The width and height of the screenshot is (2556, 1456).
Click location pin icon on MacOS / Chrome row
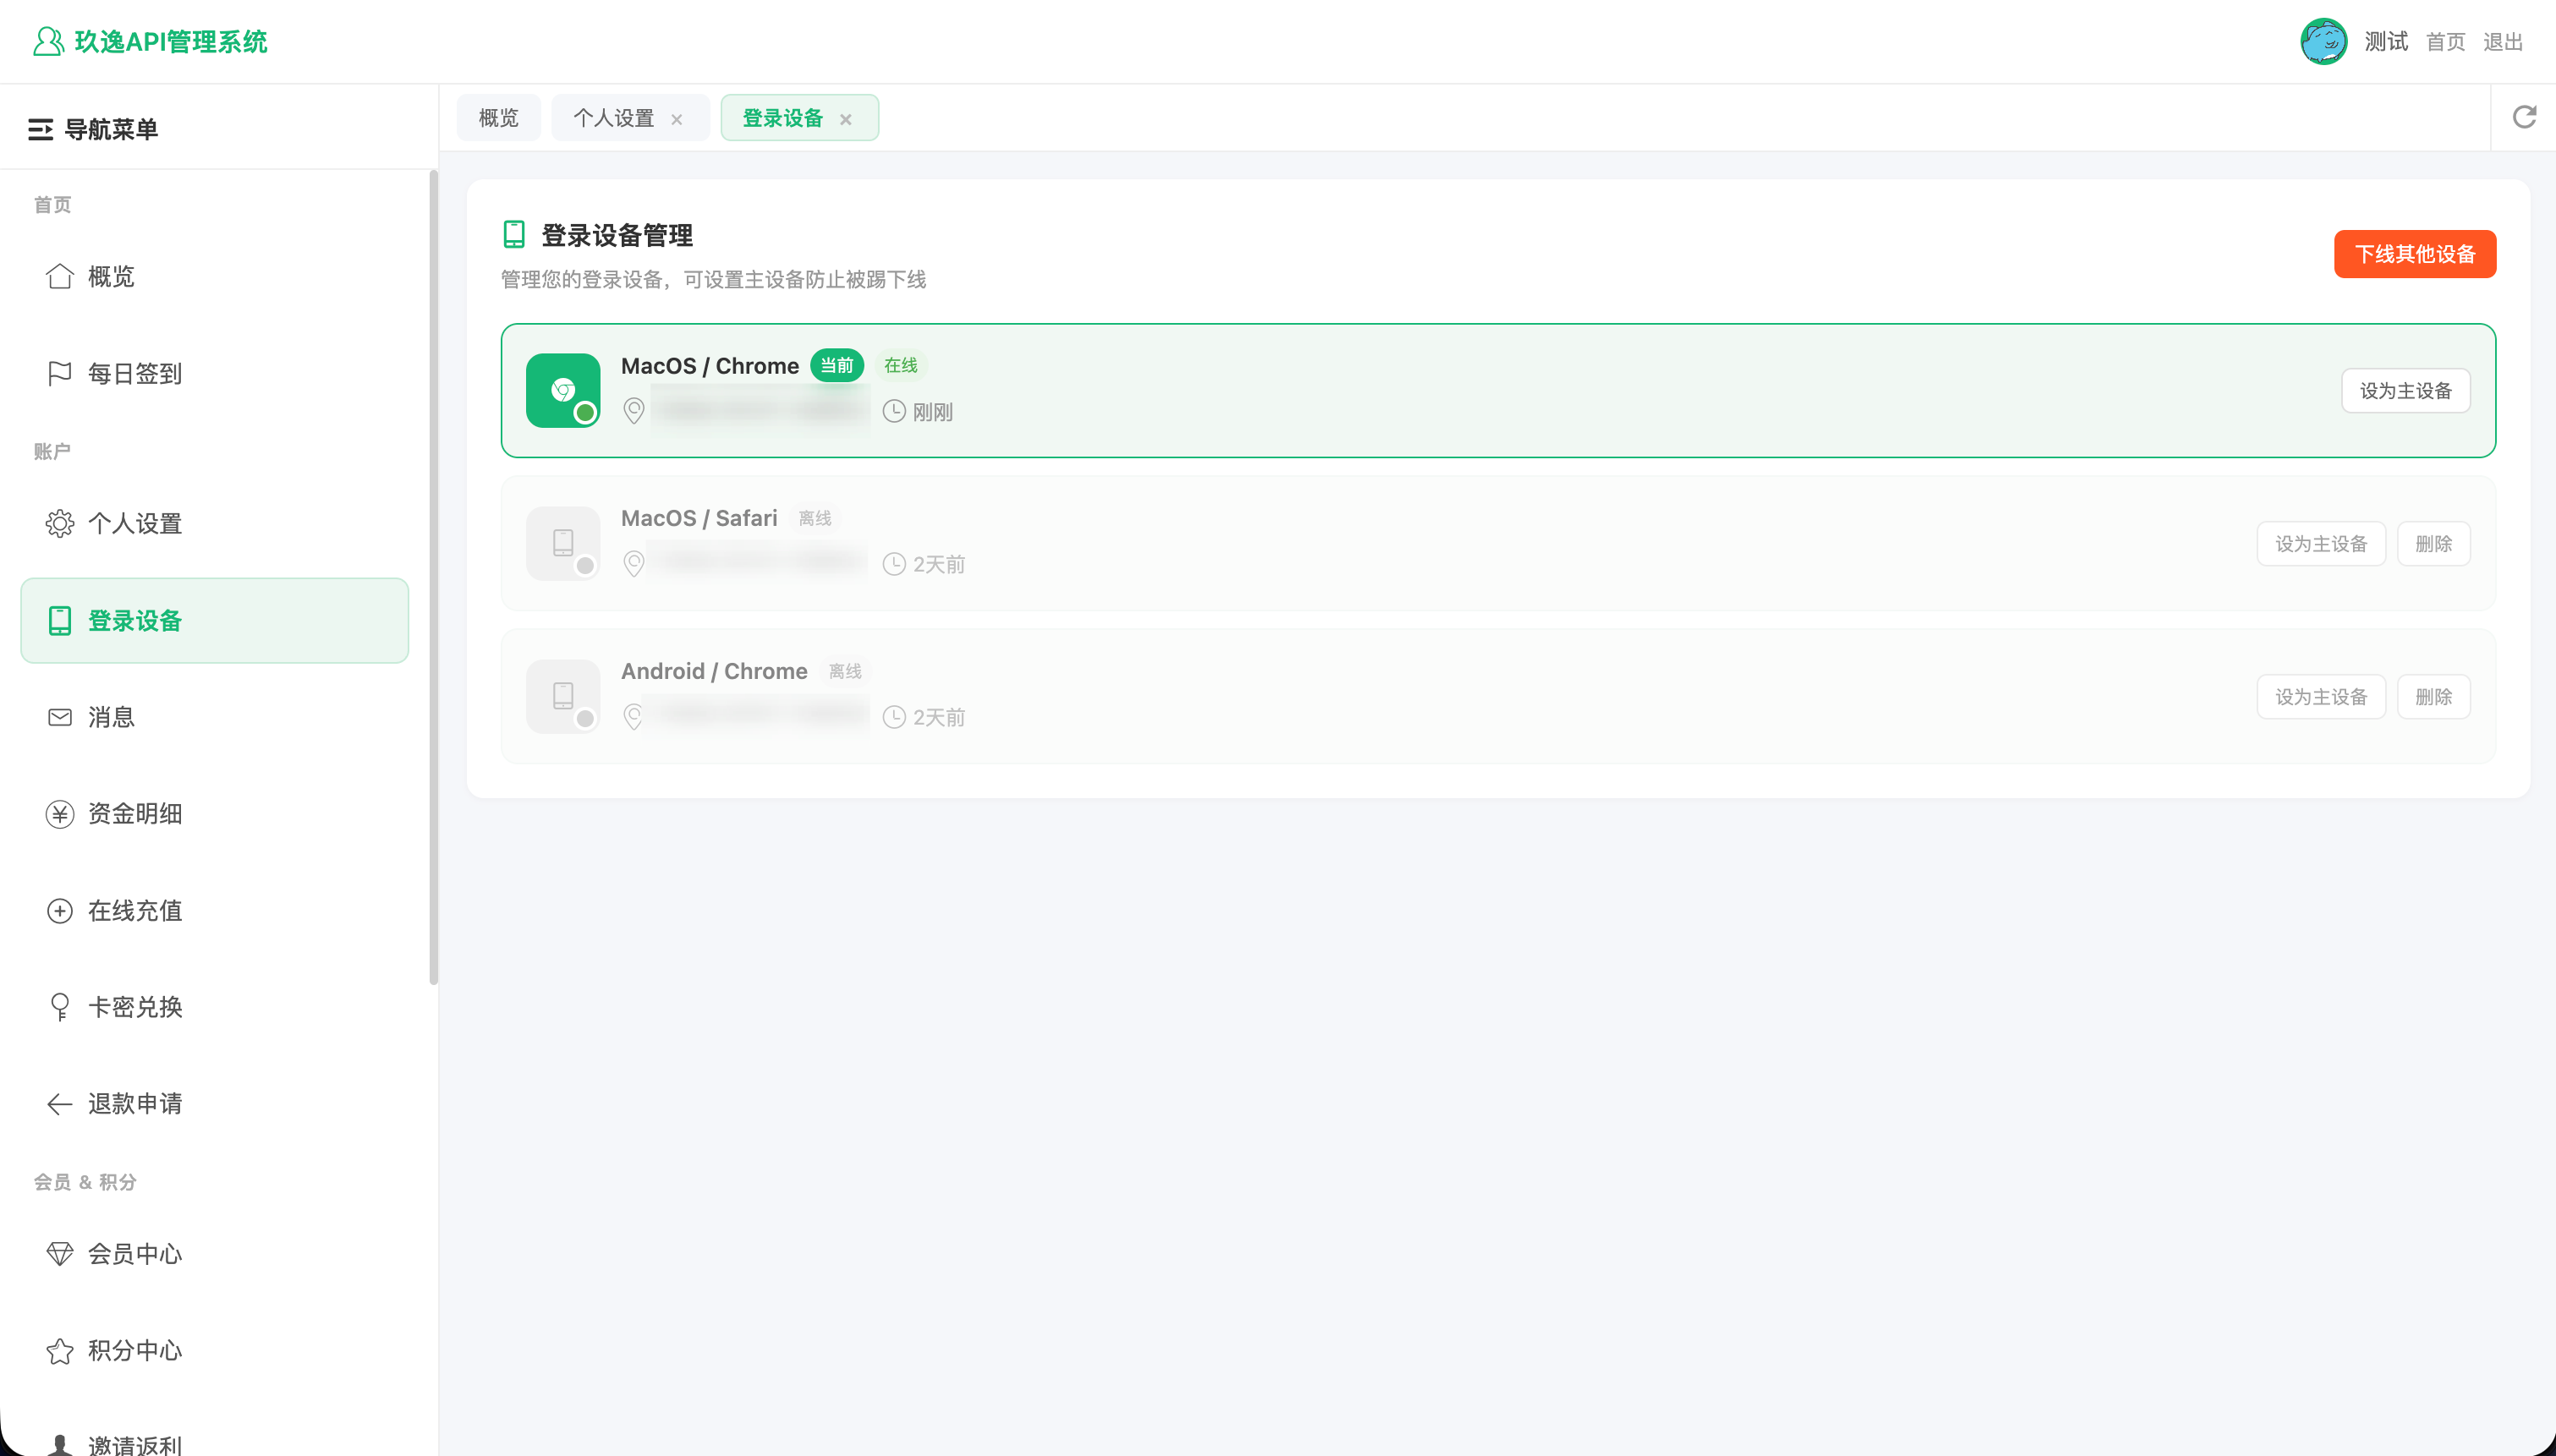[x=634, y=411]
